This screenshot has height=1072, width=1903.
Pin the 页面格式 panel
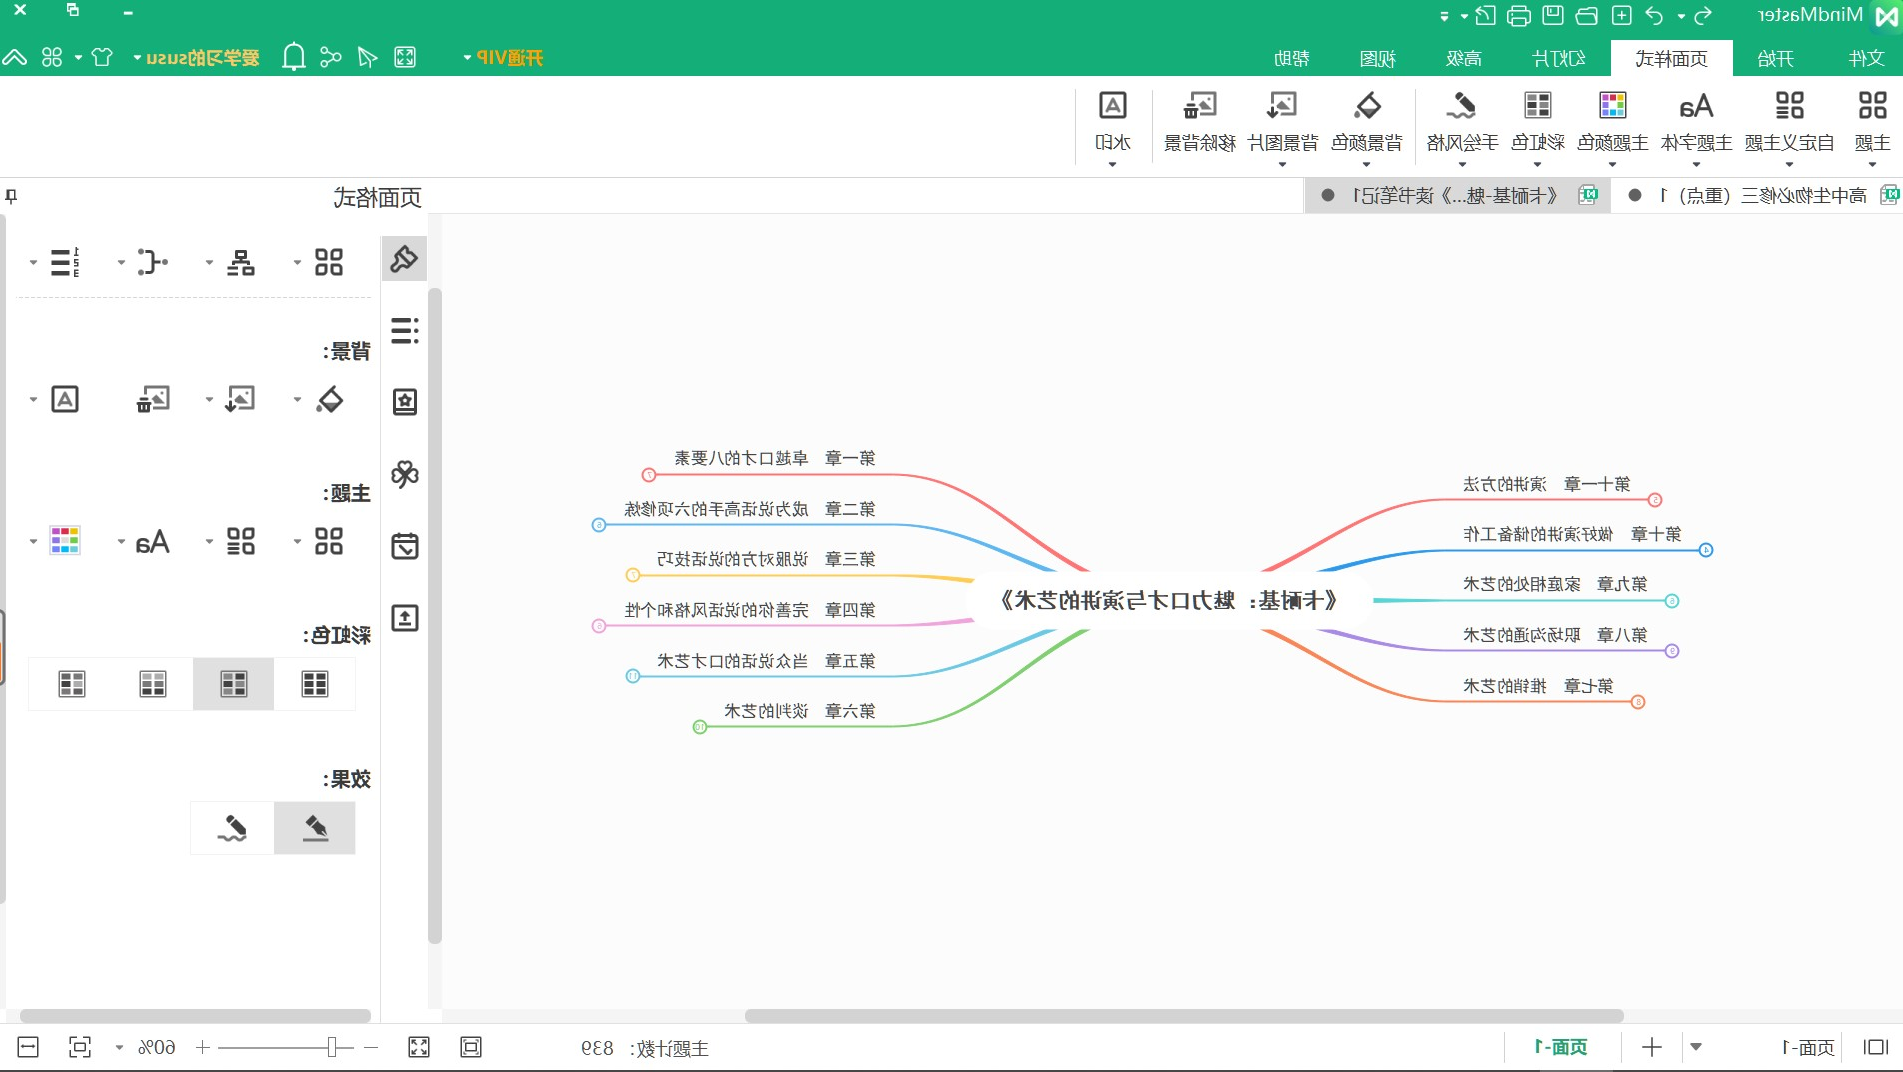(x=11, y=196)
